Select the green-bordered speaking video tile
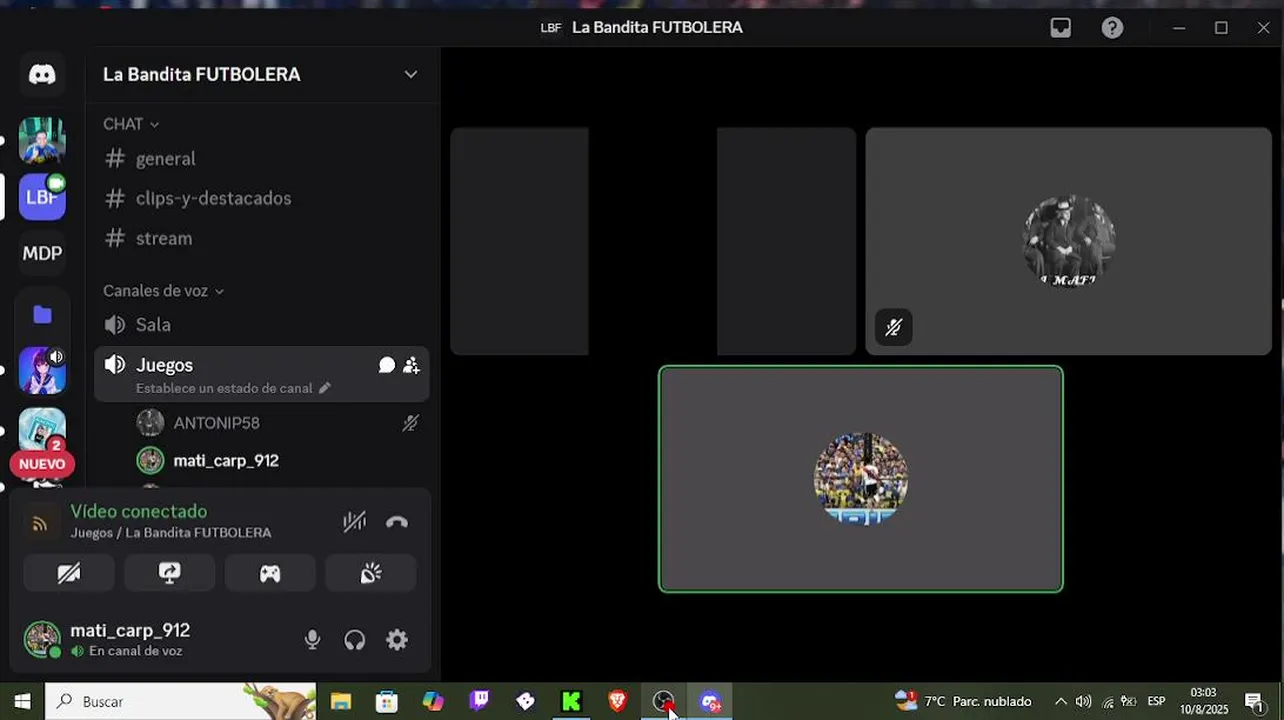This screenshot has height=720, width=1284. point(861,479)
